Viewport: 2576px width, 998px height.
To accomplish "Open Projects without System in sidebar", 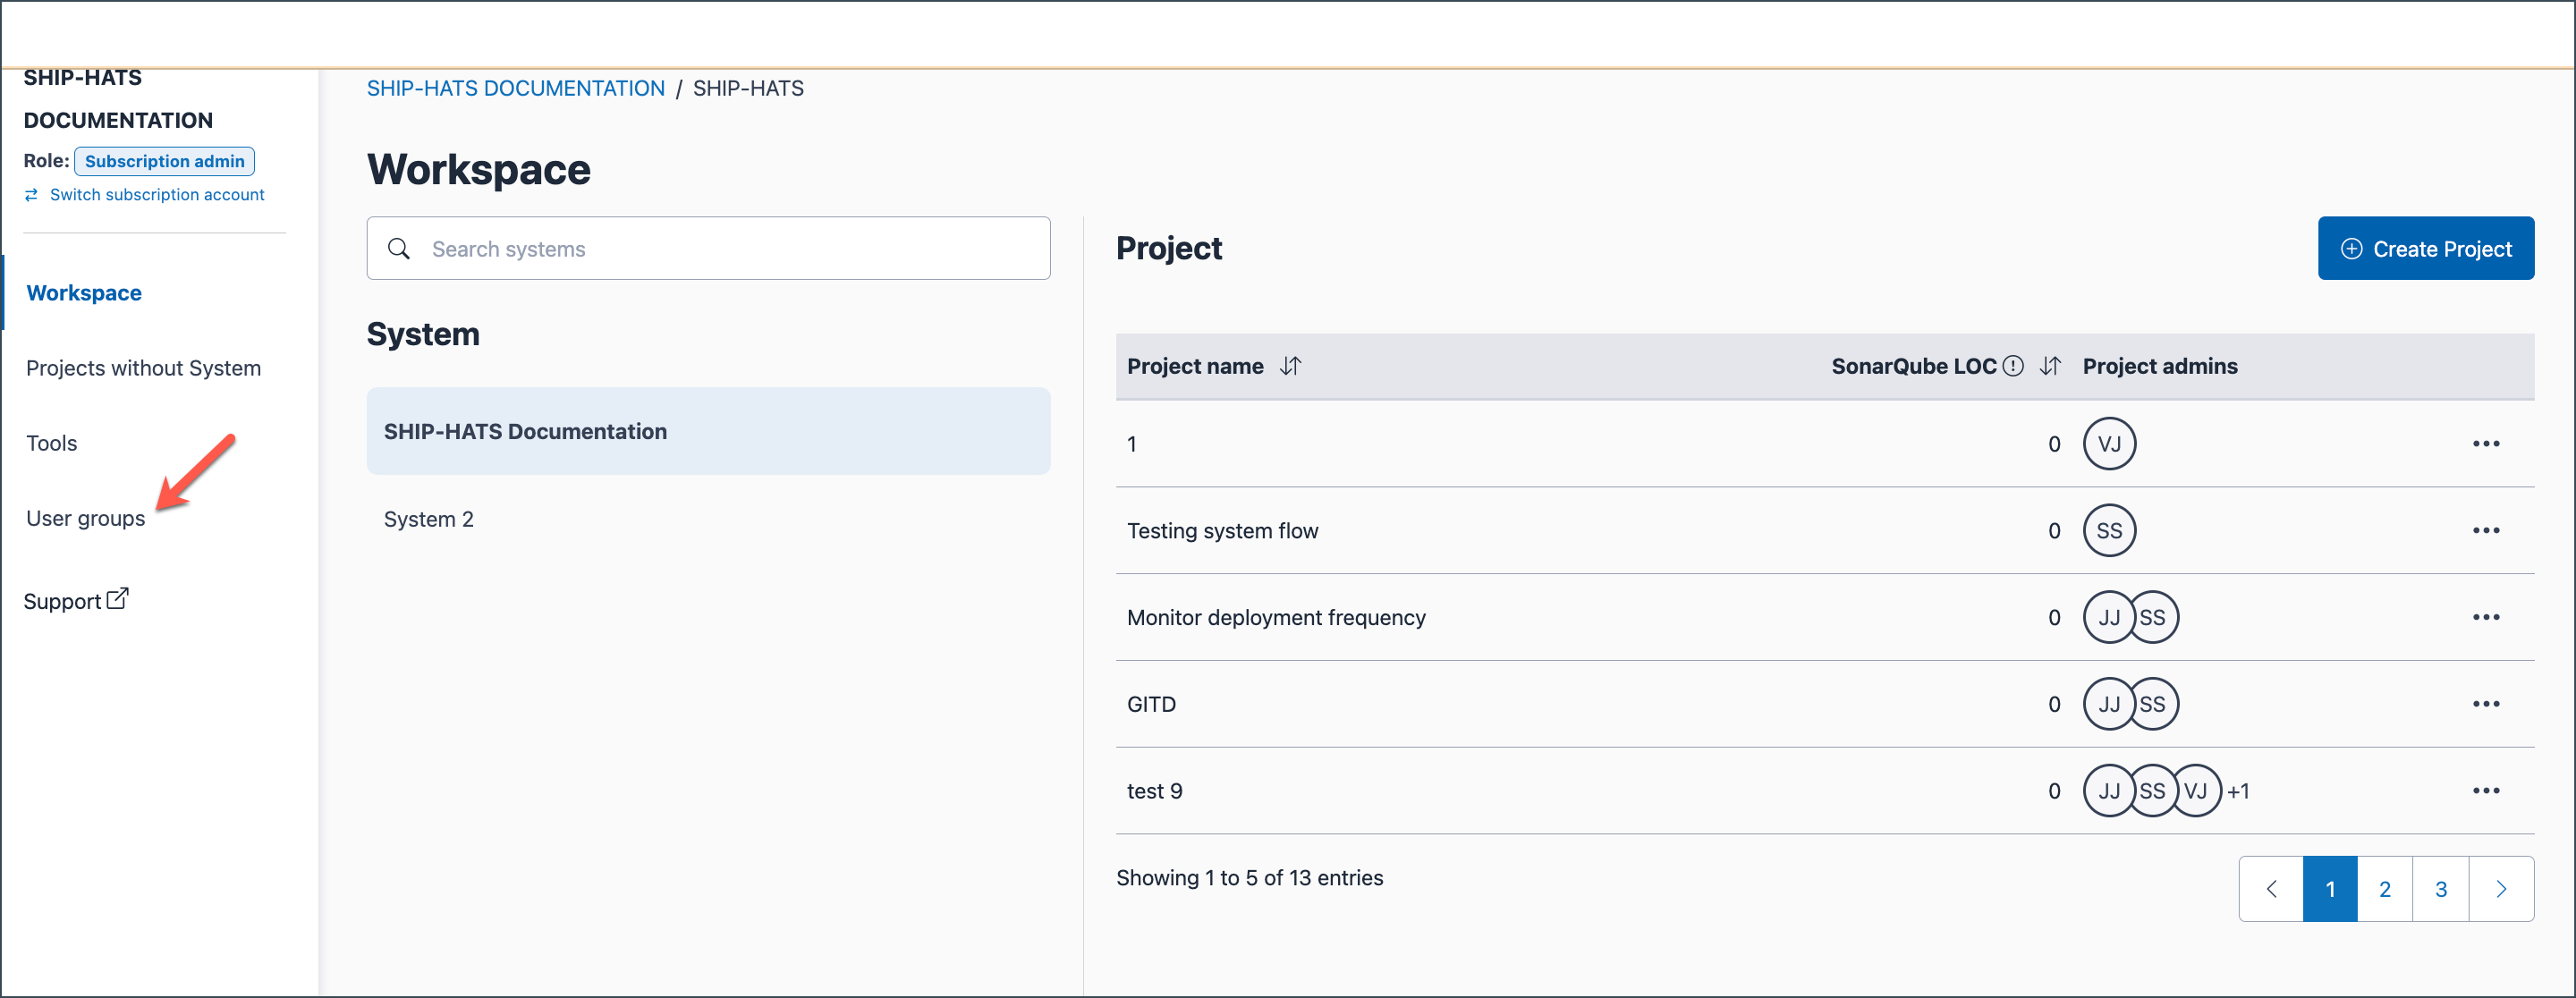I will pos(143,368).
